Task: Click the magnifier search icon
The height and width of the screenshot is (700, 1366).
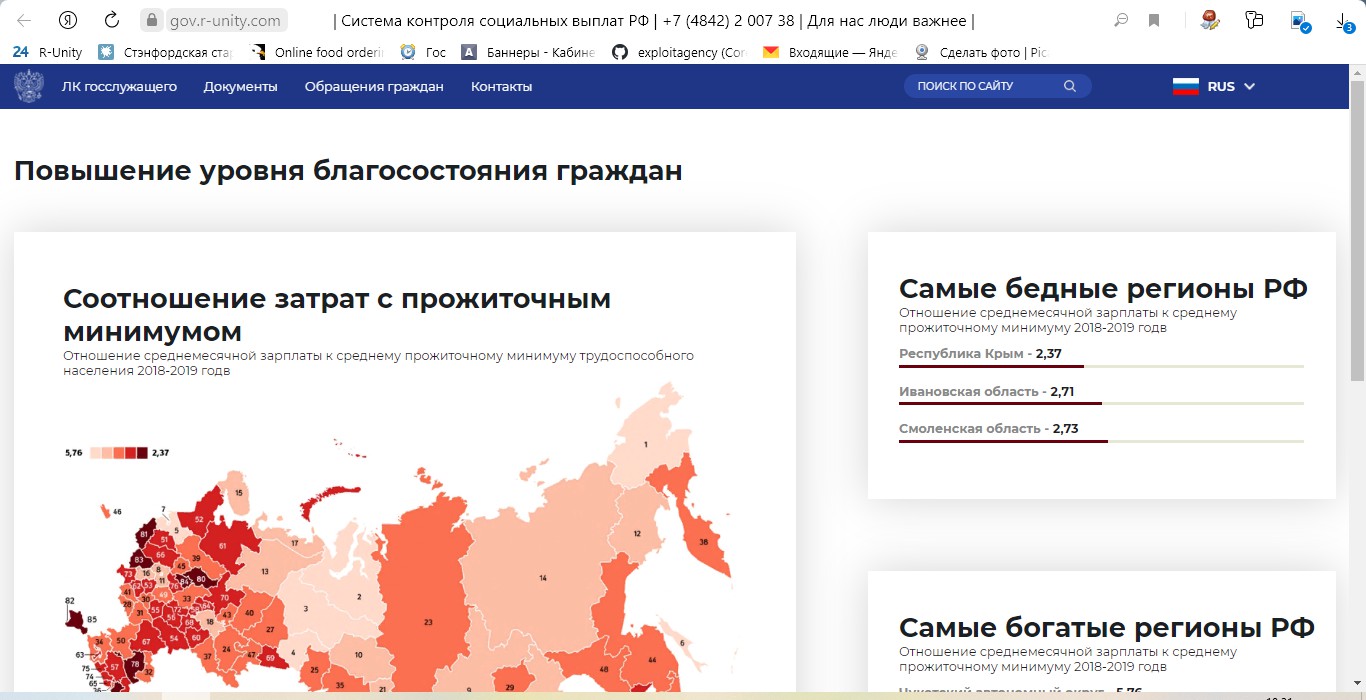Action: pyautogui.click(x=1070, y=86)
